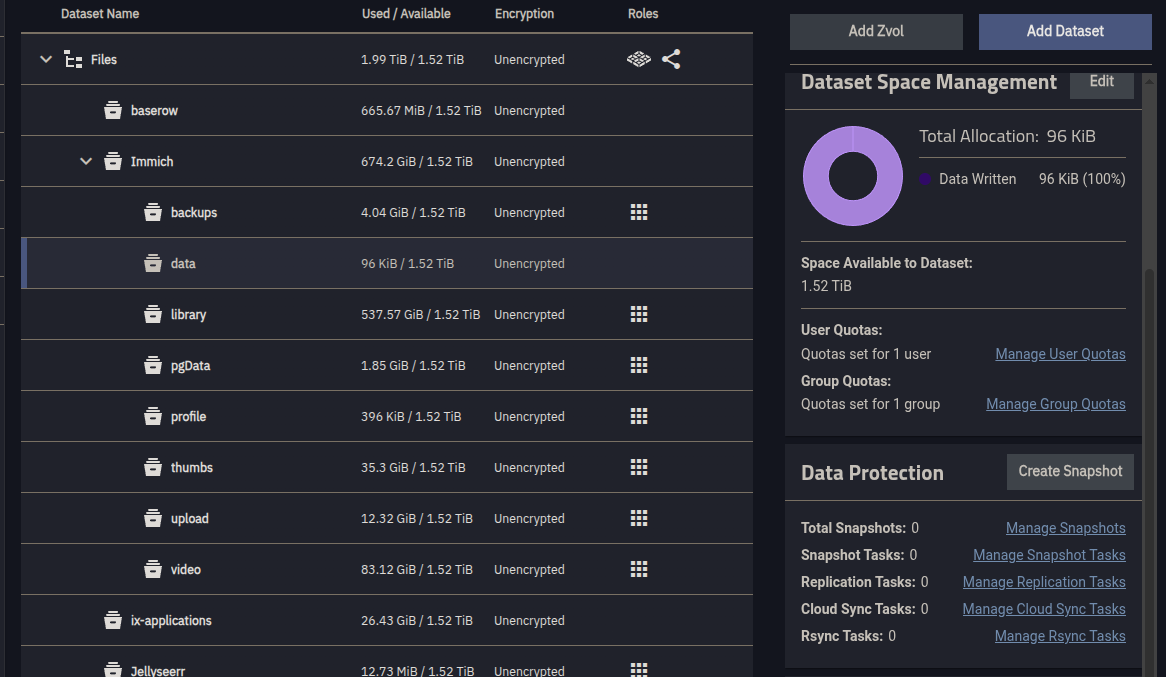Collapse the Immich dataset tree
The image size is (1166, 677).
tap(86, 162)
